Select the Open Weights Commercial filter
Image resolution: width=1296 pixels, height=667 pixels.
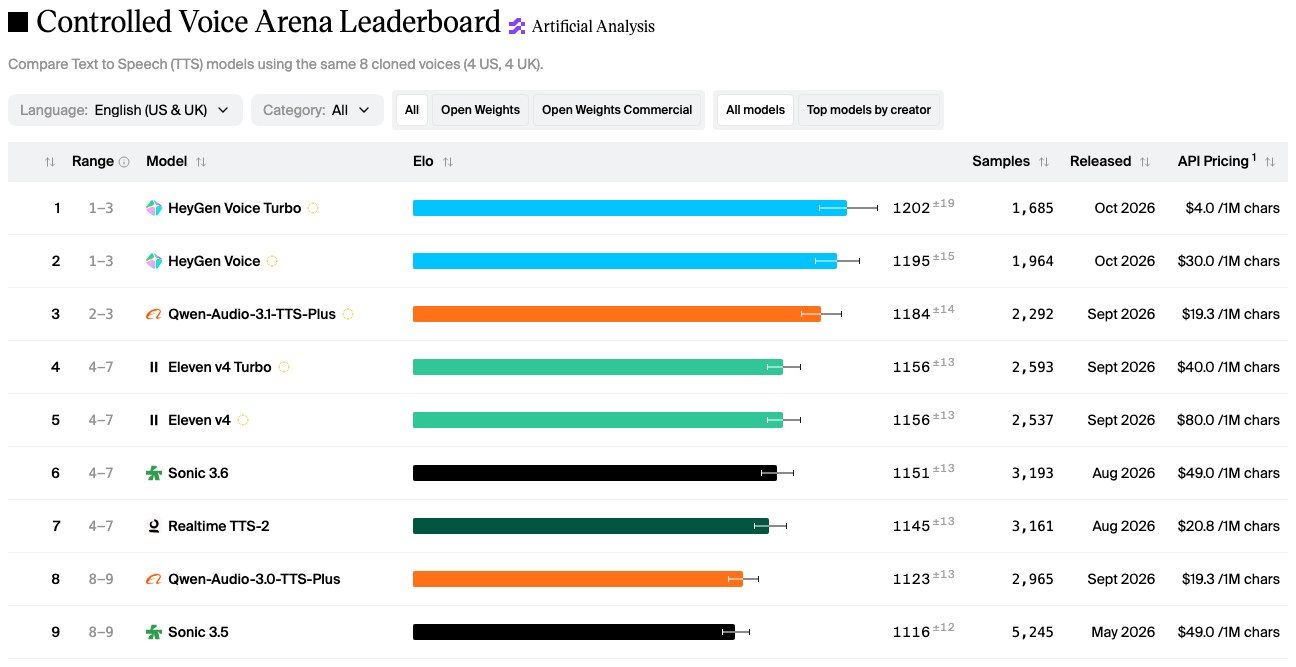617,110
